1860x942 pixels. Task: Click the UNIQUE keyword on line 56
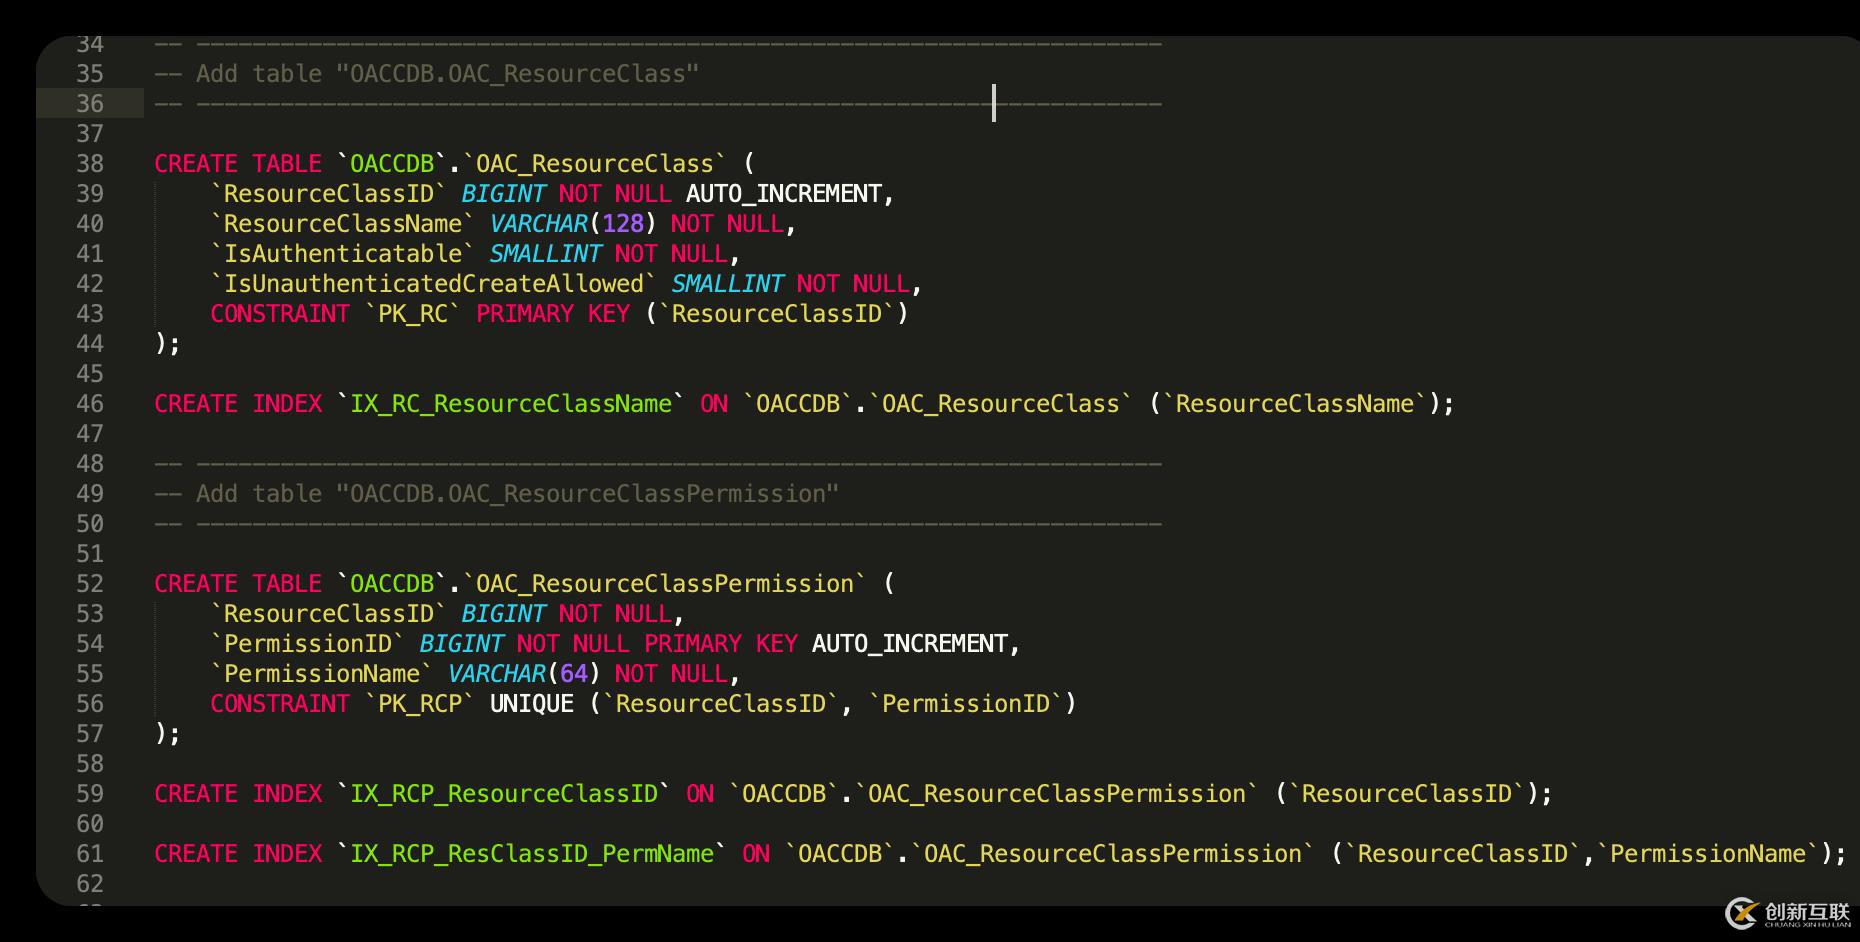click(x=531, y=704)
